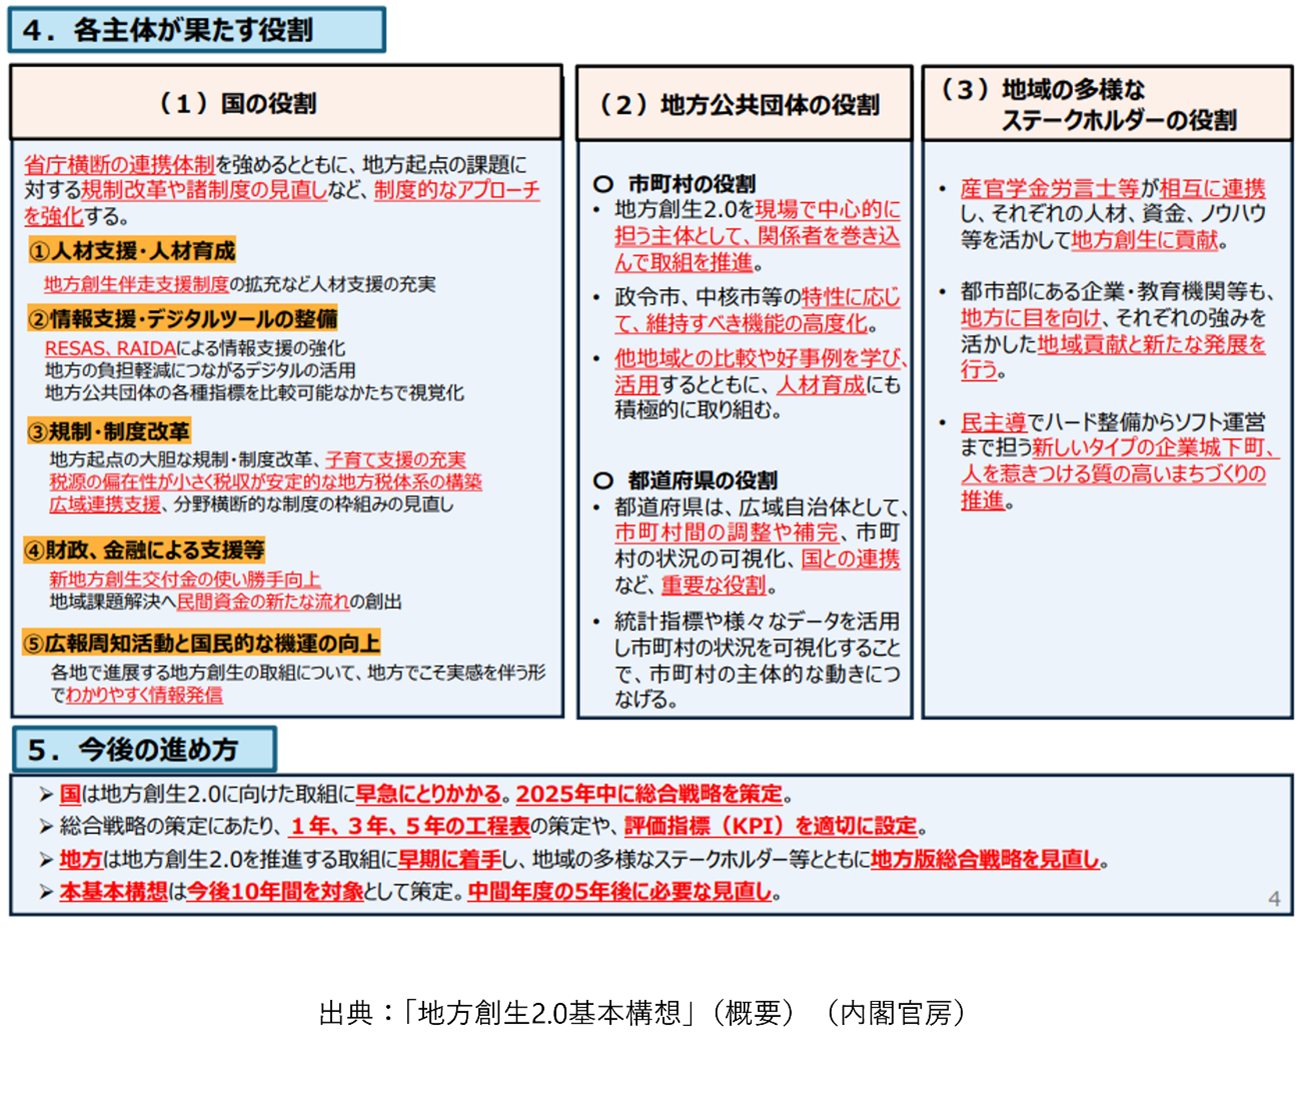Click the '②情報支援・デジタルツールの整備' orange label

tap(182, 319)
